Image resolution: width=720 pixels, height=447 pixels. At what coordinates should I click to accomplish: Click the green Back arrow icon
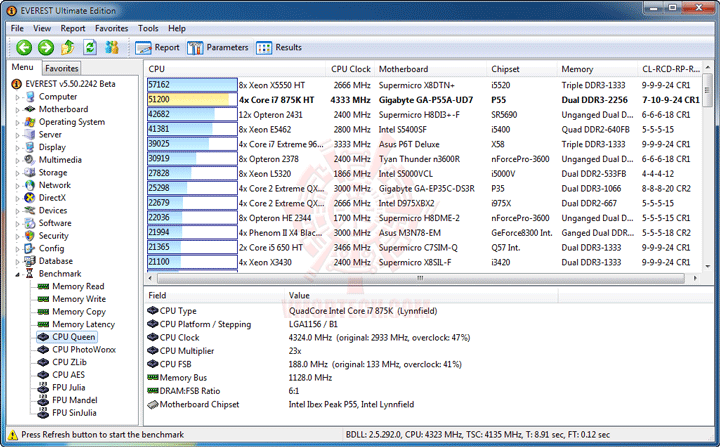coord(24,47)
